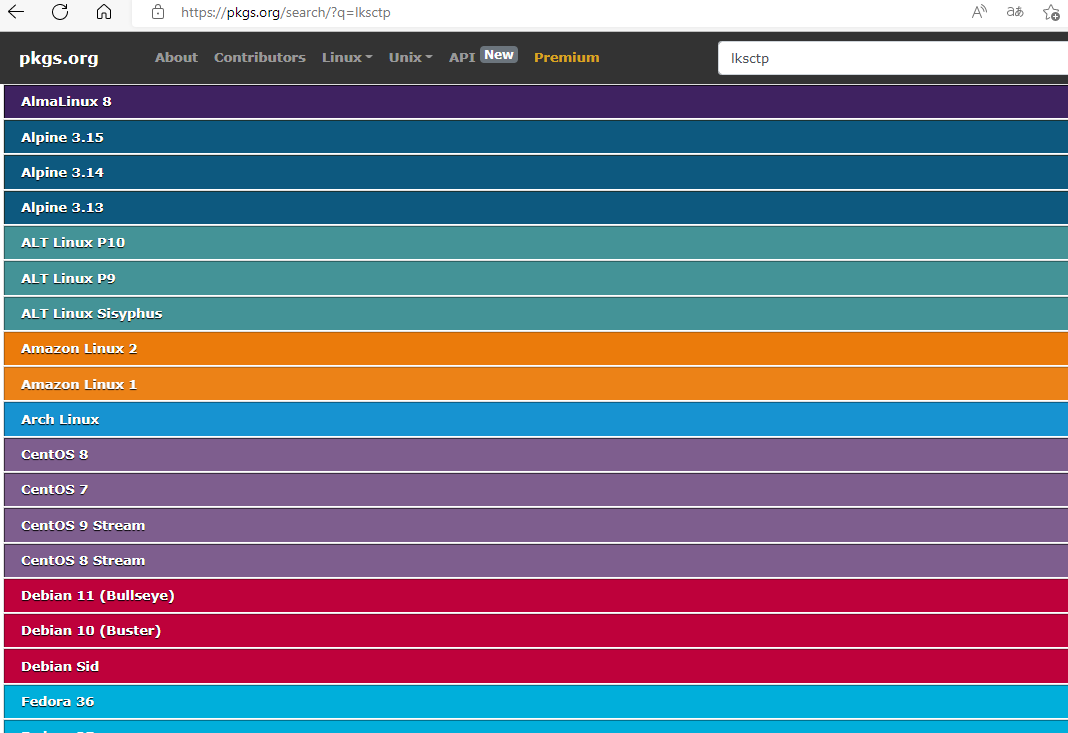Open the CentOS 7 row
This screenshot has width=1068, height=733.
tap(536, 490)
